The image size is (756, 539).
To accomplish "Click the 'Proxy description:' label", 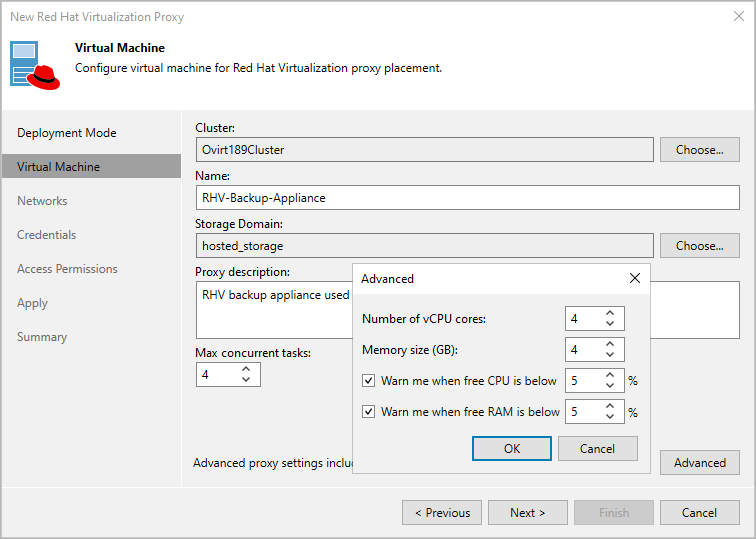I will click(242, 272).
